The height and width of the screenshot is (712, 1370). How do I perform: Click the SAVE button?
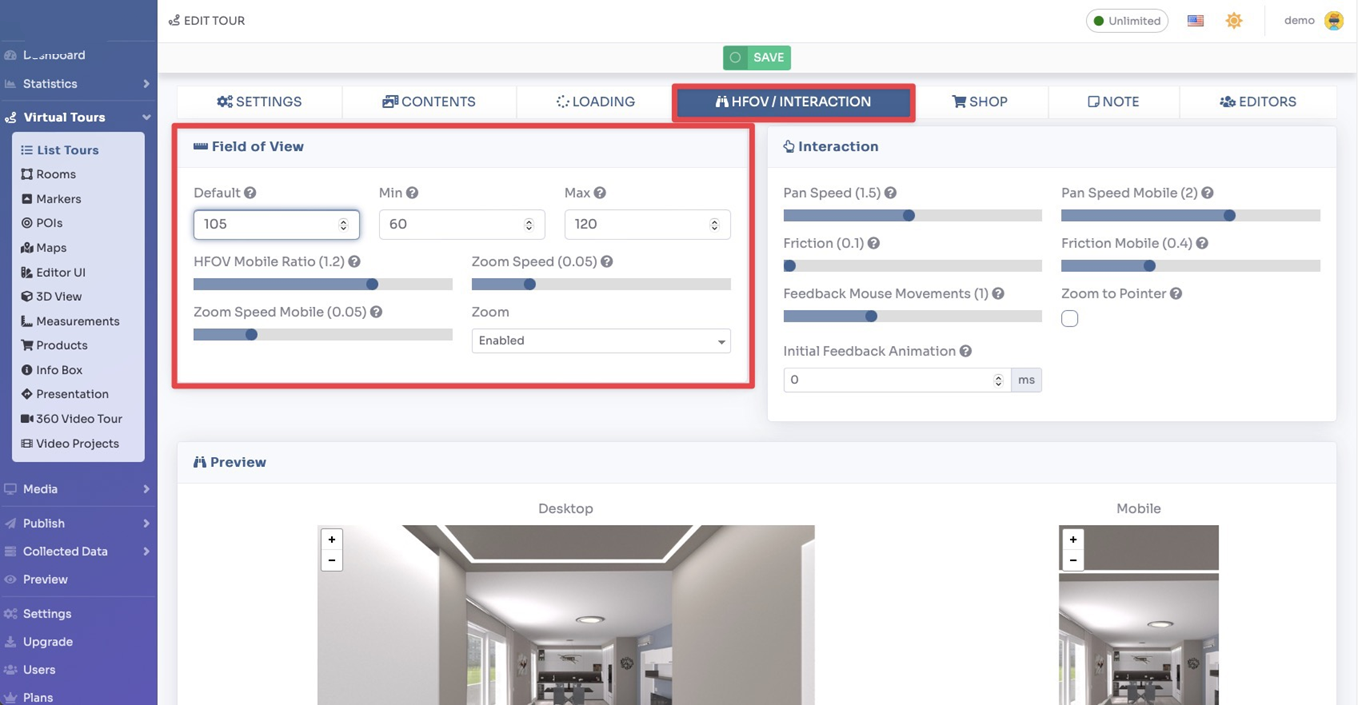tap(757, 57)
